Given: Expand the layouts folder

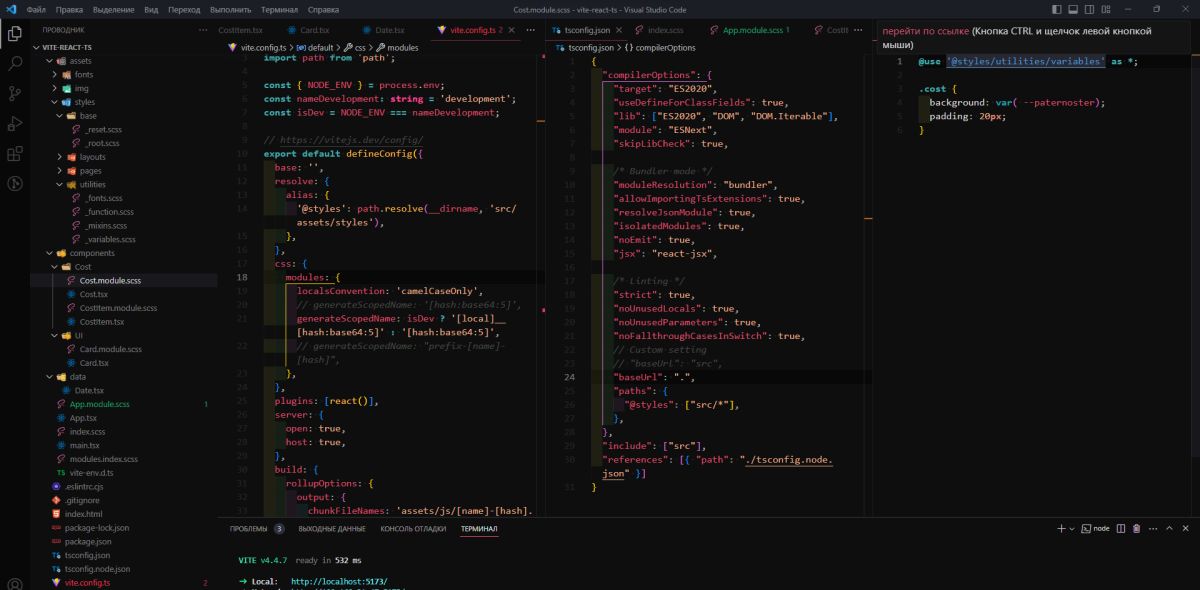Looking at the screenshot, I should pos(123,157).
